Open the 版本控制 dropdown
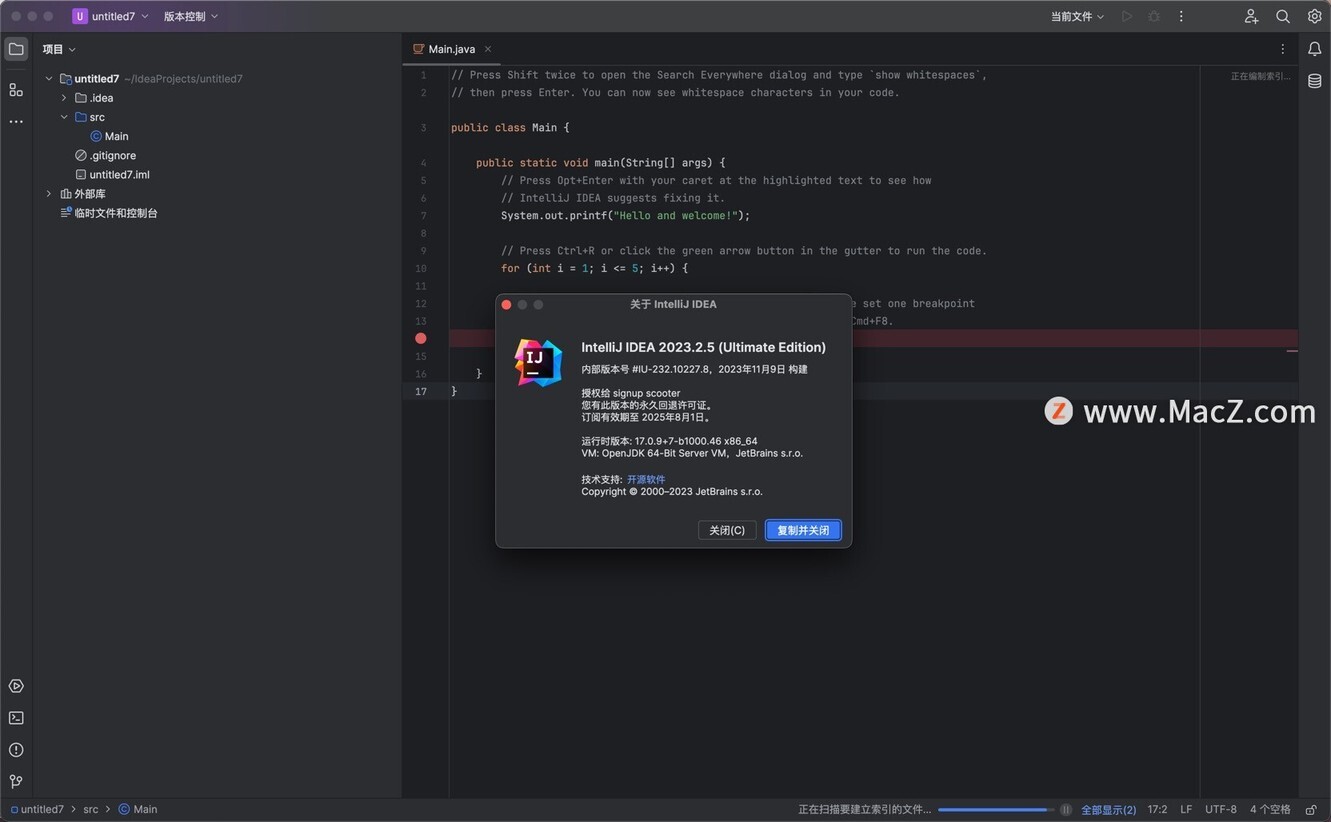Viewport: 1331px width, 822px height. [191, 16]
